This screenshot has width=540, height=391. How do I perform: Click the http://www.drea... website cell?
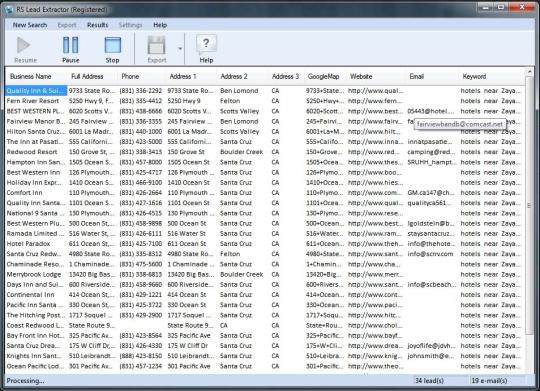pyautogui.click(x=375, y=346)
